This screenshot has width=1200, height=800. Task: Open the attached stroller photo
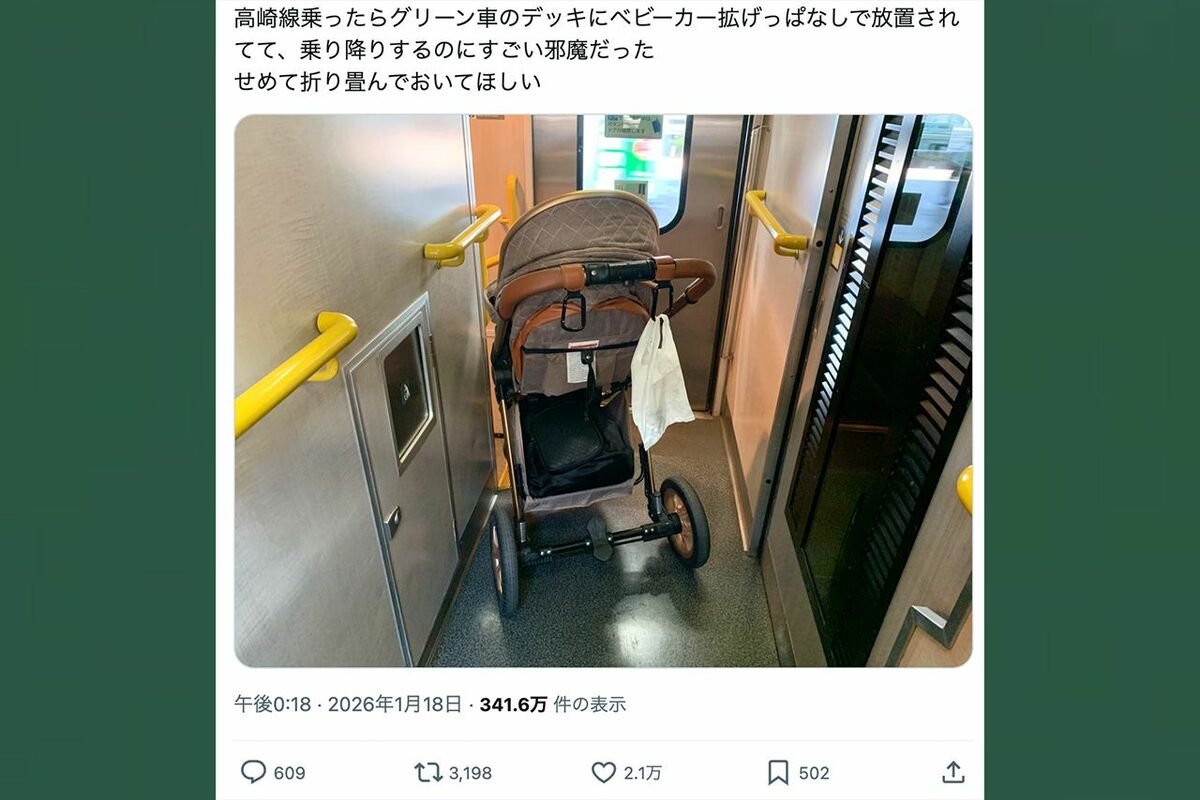pos(603,390)
